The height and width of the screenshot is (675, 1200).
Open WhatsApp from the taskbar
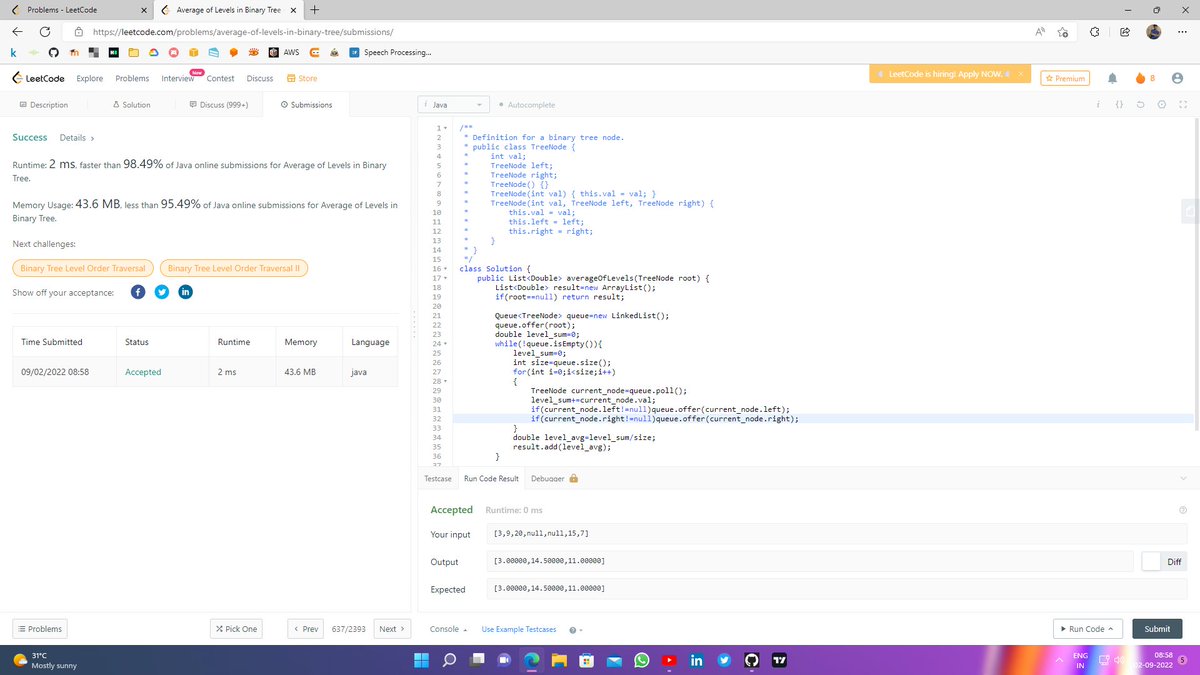coord(642,660)
